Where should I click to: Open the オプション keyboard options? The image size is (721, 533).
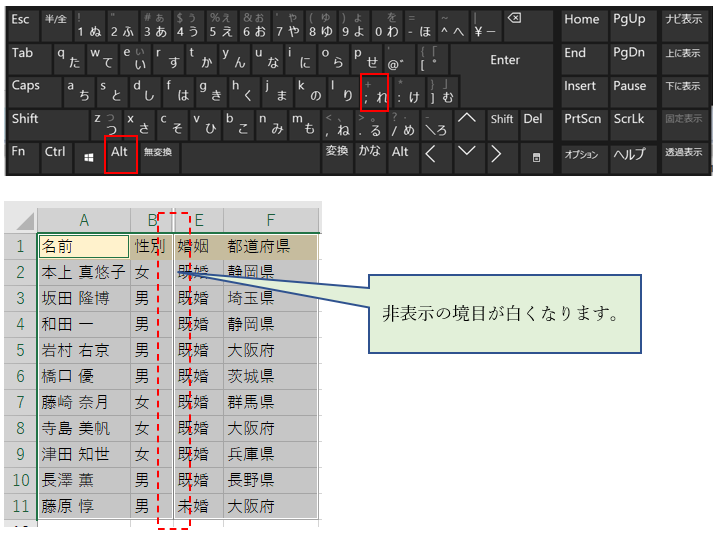pos(581,155)
